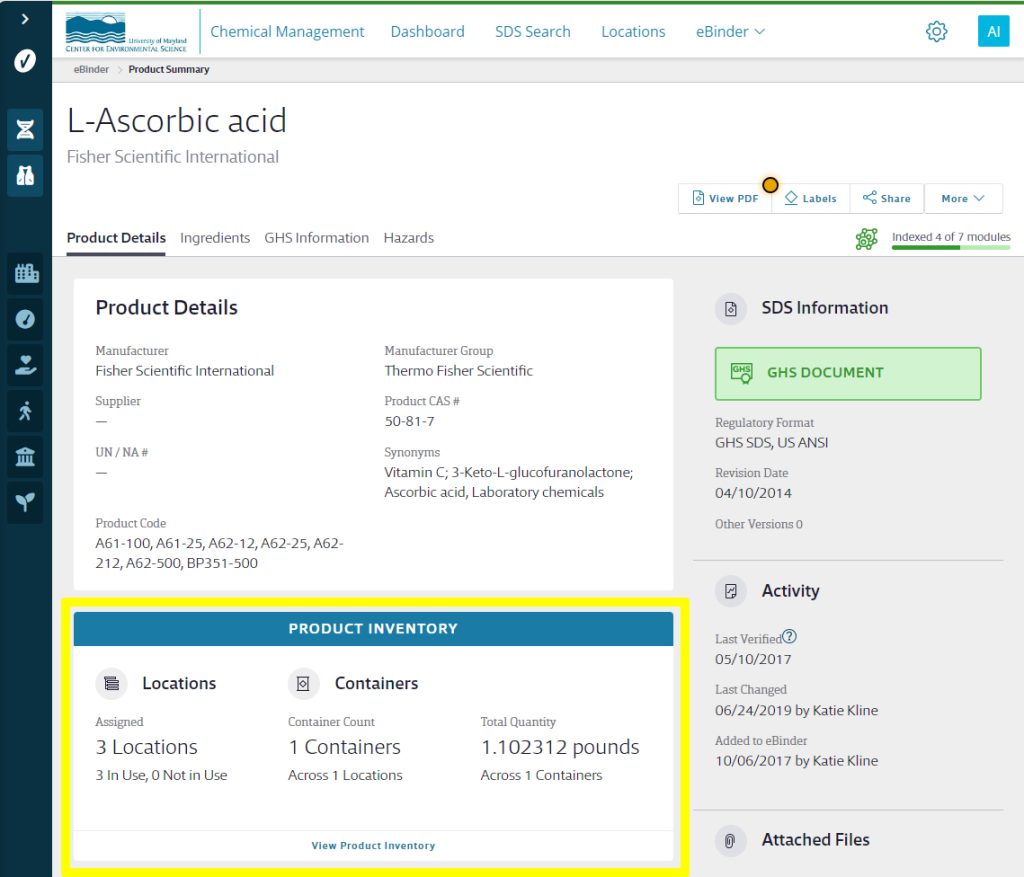Click the '1.102312 pounds' total quantity
The height and width of the screenshot is (877, 1024).
pos(560,747)
